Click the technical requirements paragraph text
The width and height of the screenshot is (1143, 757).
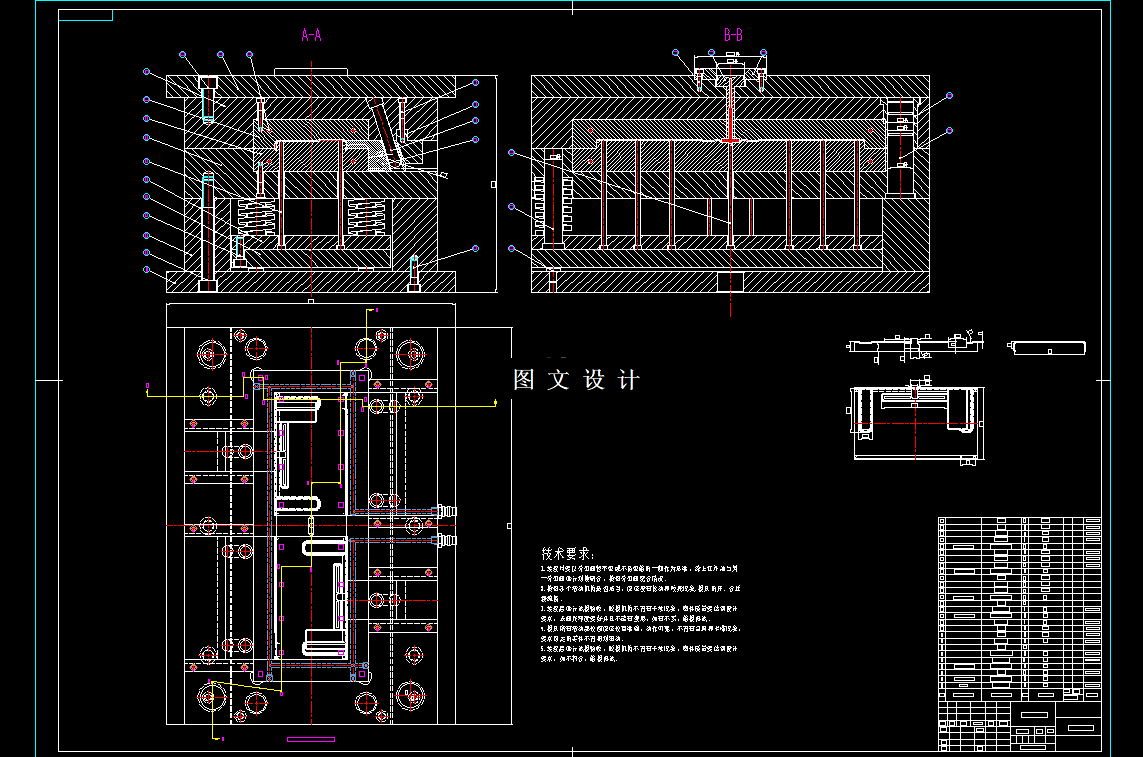640,613
